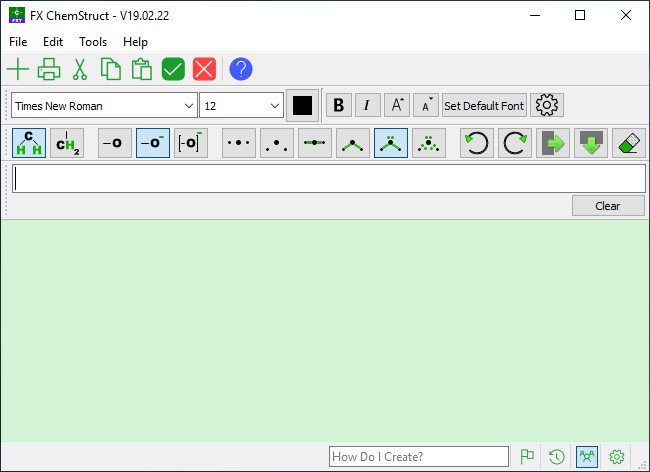
Task: Decrease font size with small A icon
Action: tap(426, 105)
